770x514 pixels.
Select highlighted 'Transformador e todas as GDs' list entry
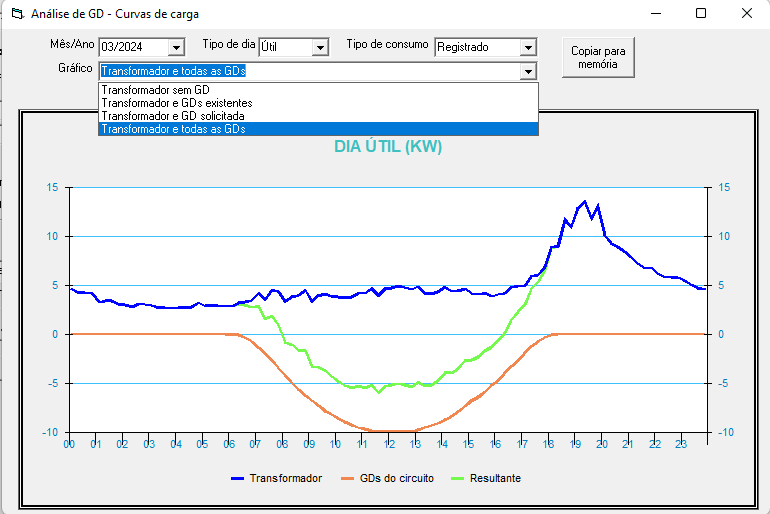tap(173, 129)
